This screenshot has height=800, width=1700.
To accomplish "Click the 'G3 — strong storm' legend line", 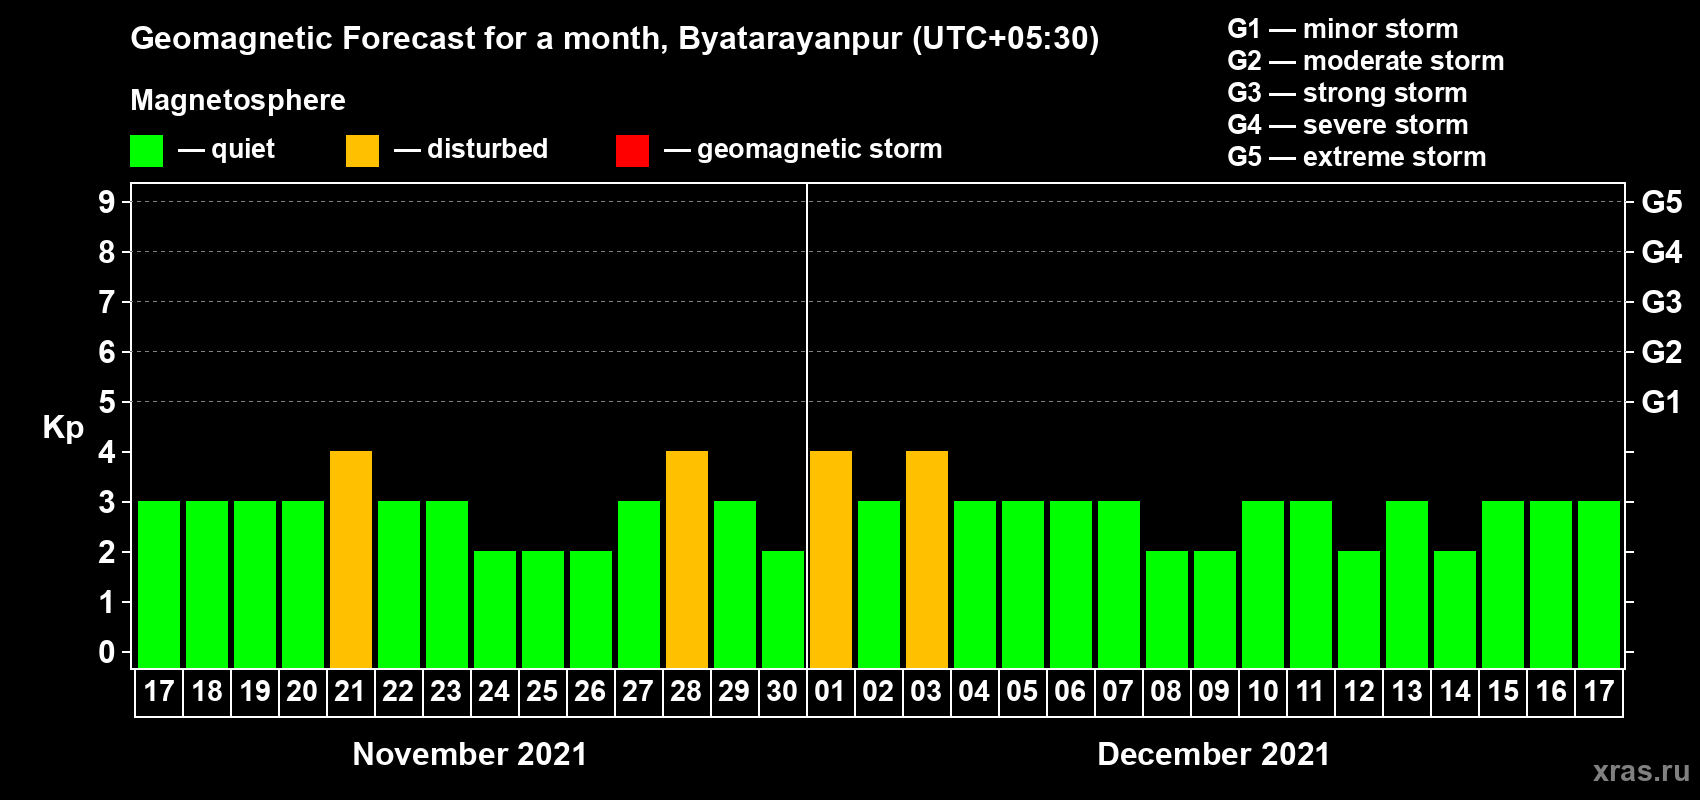I will click(x=1347, y=93).
